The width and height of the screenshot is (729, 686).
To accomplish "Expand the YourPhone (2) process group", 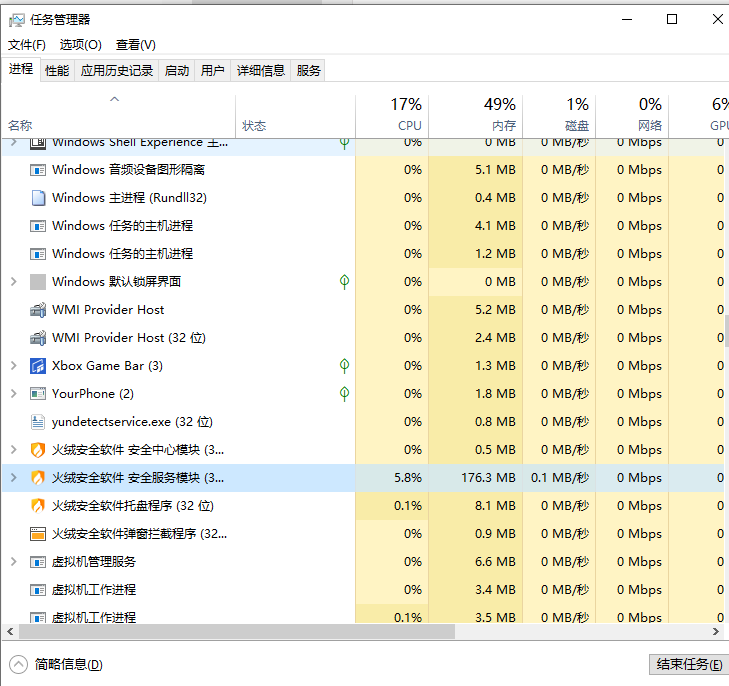I will tap(13, 394).
